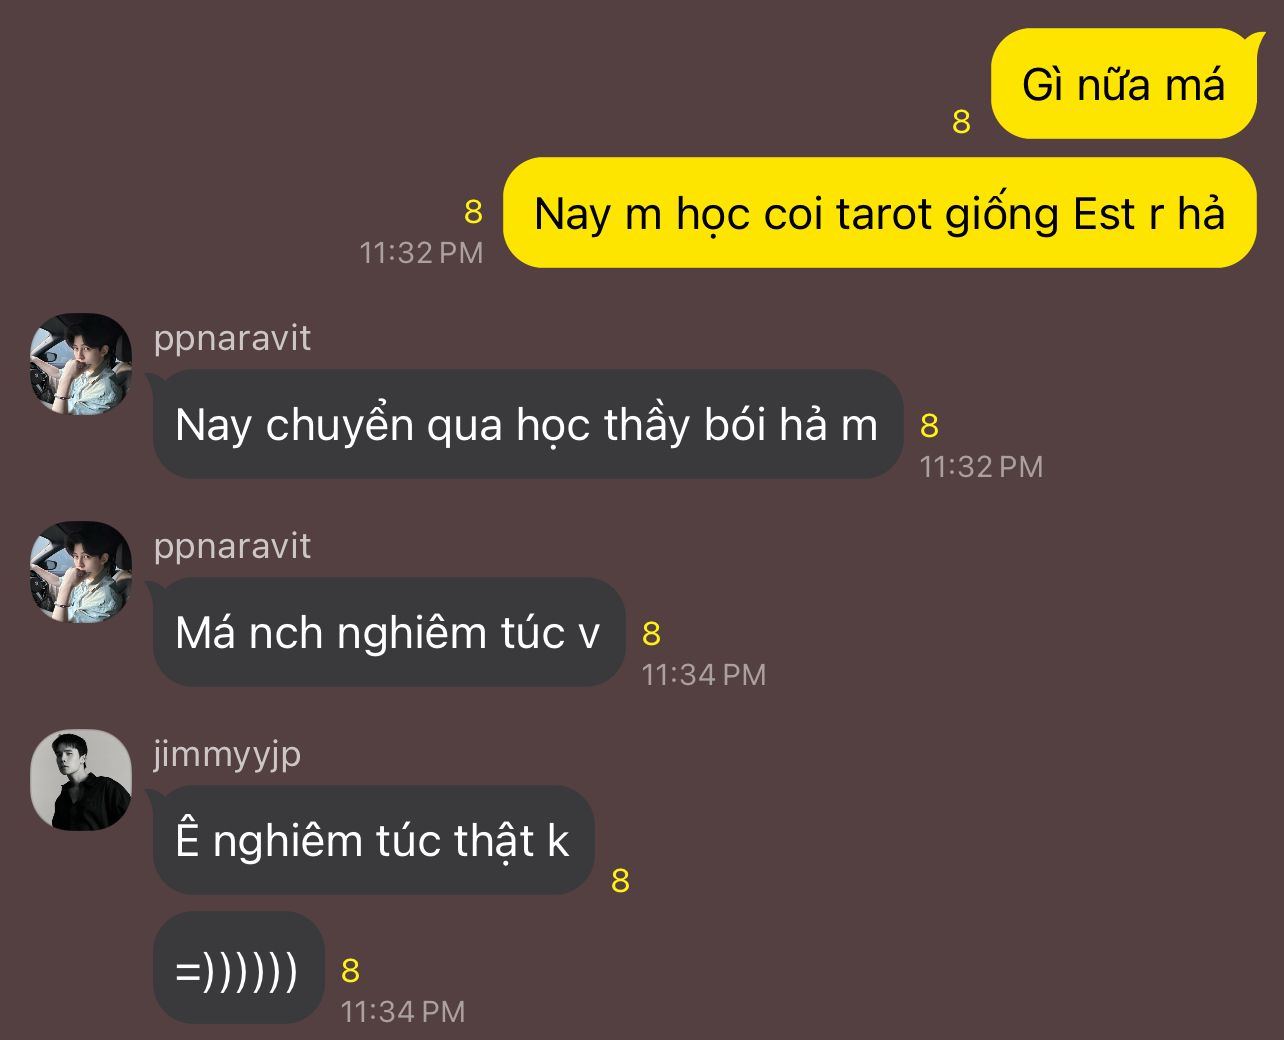Open ppnaravit's avatar beside the thầy bói message
The width and height of the screenshot is (1284, 1040).
[x=81, y=364]
